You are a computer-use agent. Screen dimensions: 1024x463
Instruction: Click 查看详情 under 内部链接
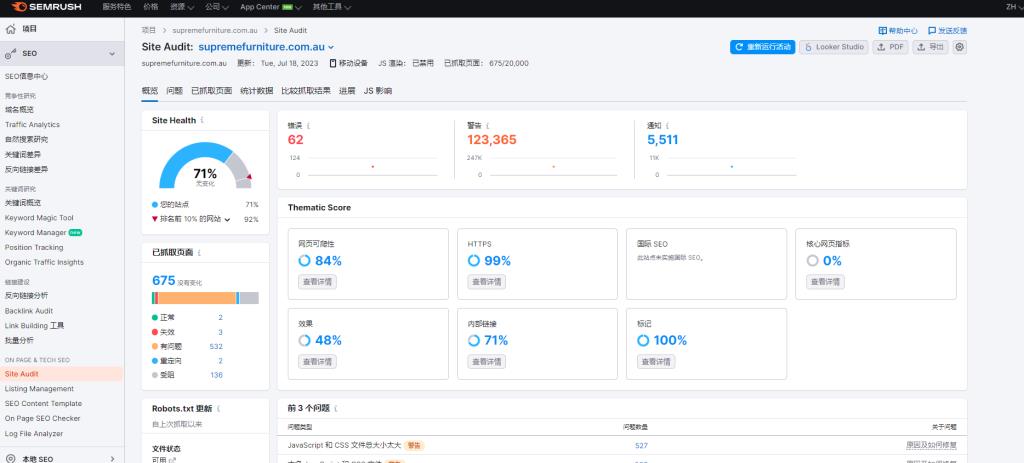487,362
